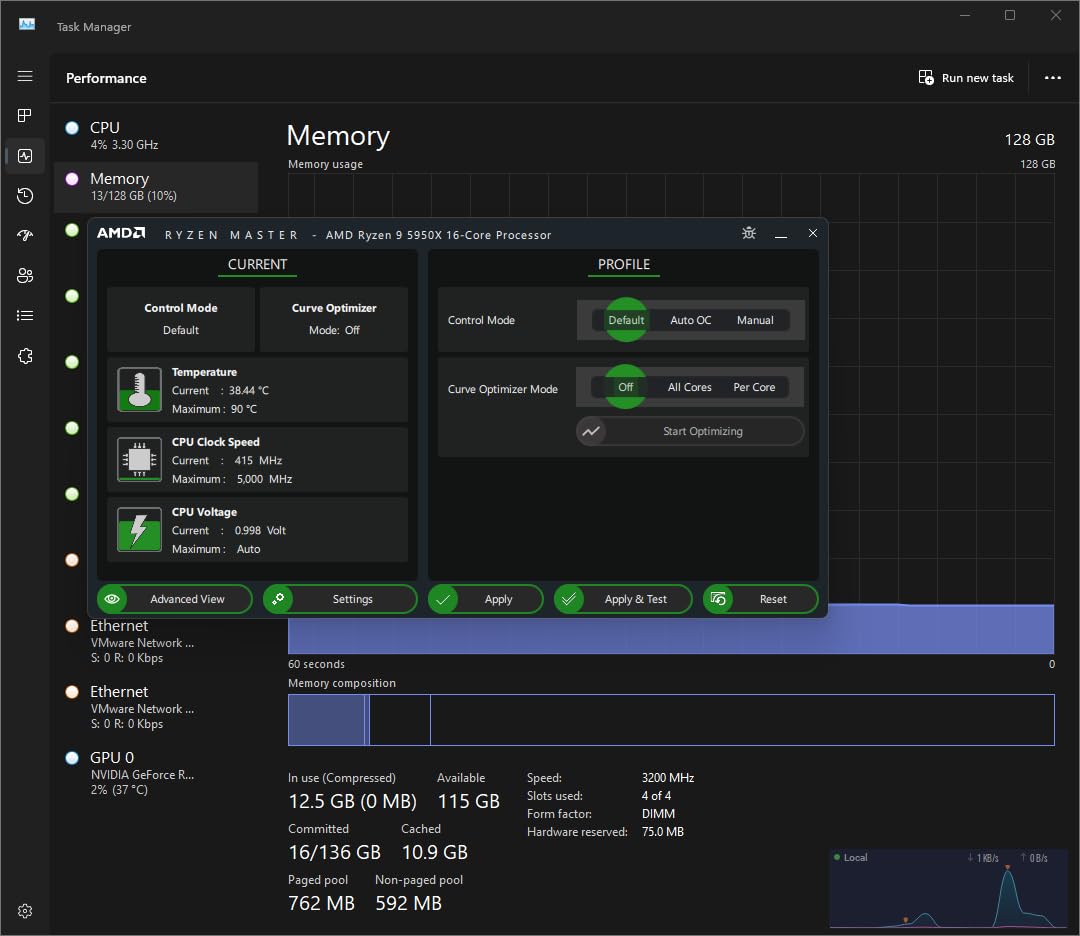Open the App history page icon
The width and height of the screenshot is (1080, 936).
coord(25,196)
